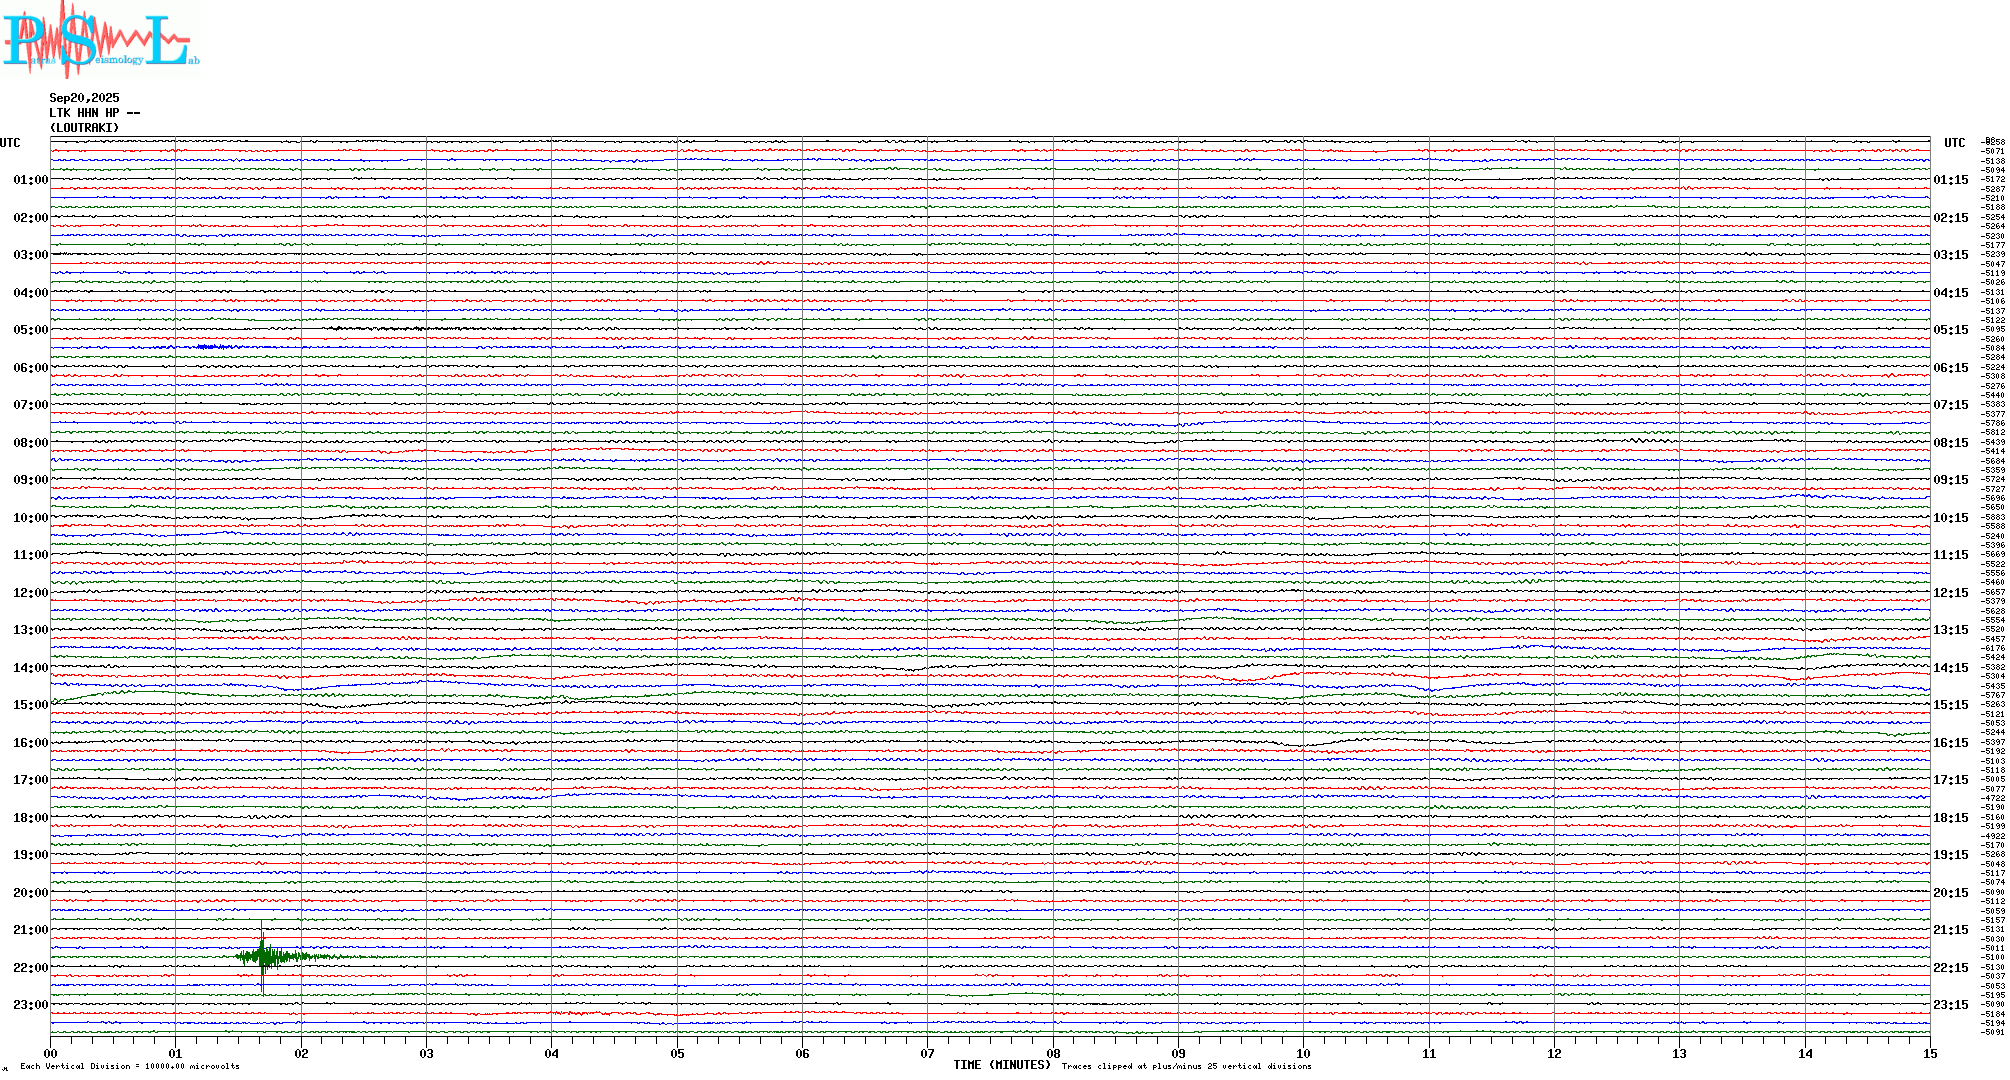Click the right-side 04:15 time label
This screenshot has width=2010, height=1080.
tap(1951, 293)
